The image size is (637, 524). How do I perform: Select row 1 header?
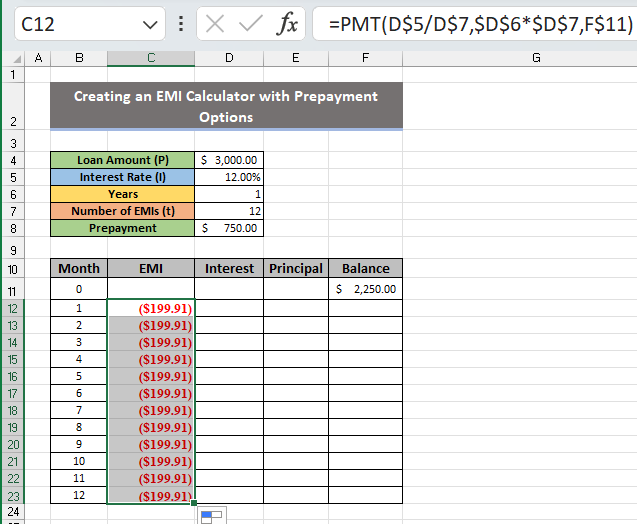pos(13,75)
